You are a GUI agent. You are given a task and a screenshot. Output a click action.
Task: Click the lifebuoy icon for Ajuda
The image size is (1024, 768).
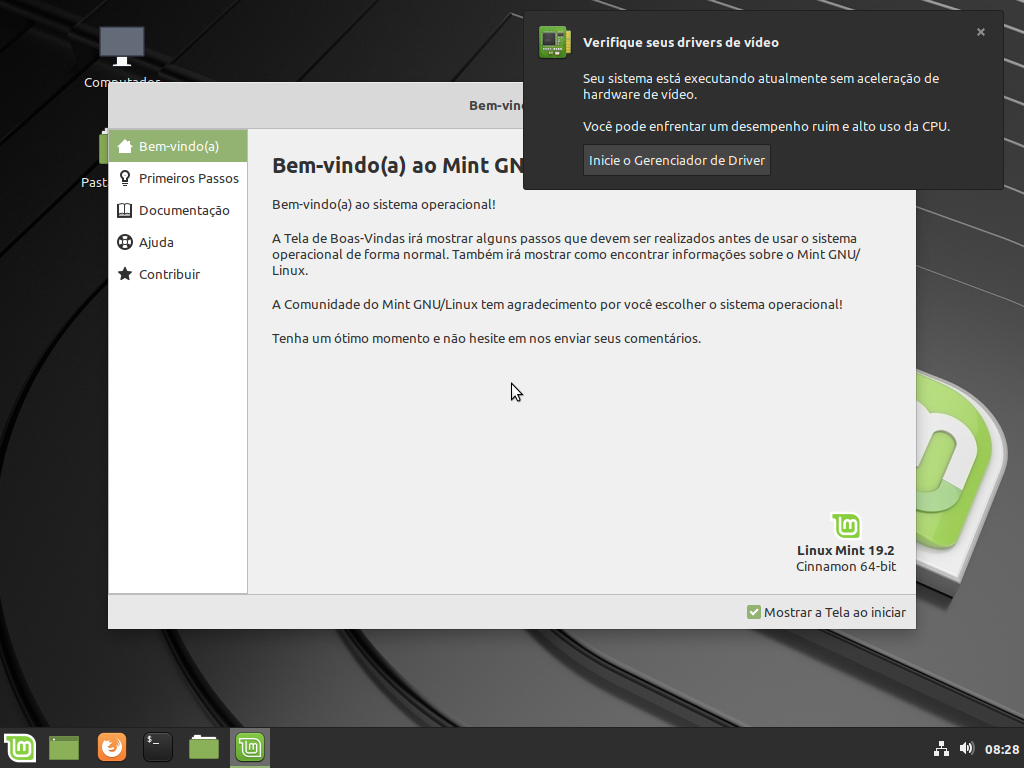[125, 242]
